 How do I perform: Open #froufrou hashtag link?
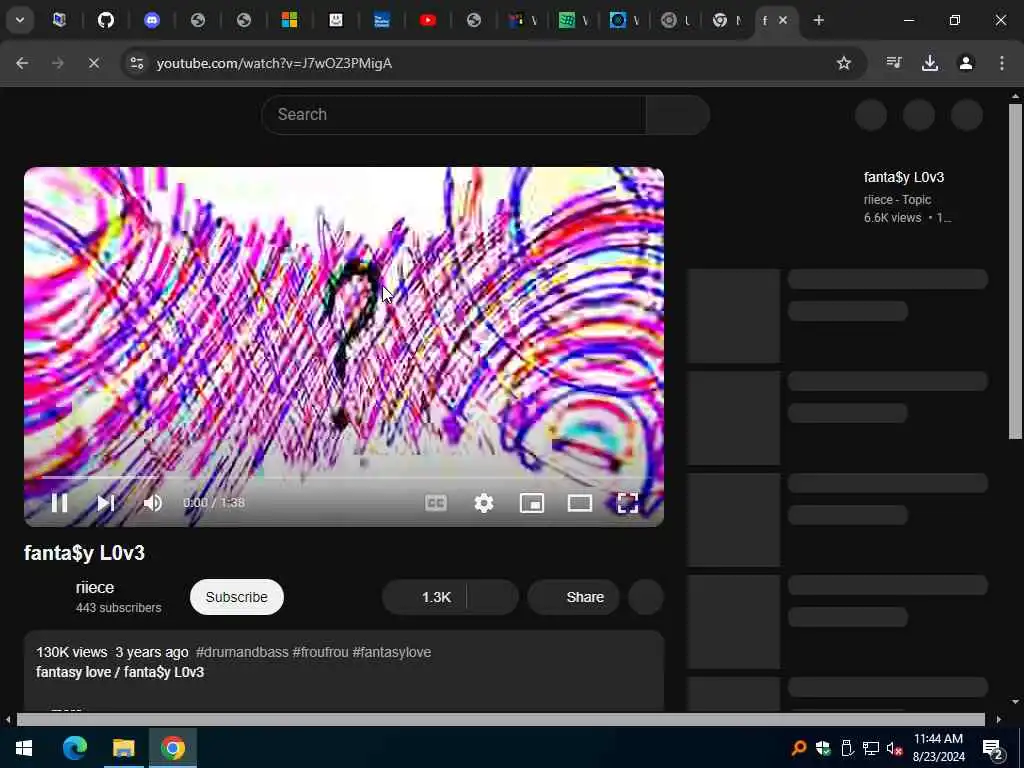pyautogui.click(x=320, y=652)
